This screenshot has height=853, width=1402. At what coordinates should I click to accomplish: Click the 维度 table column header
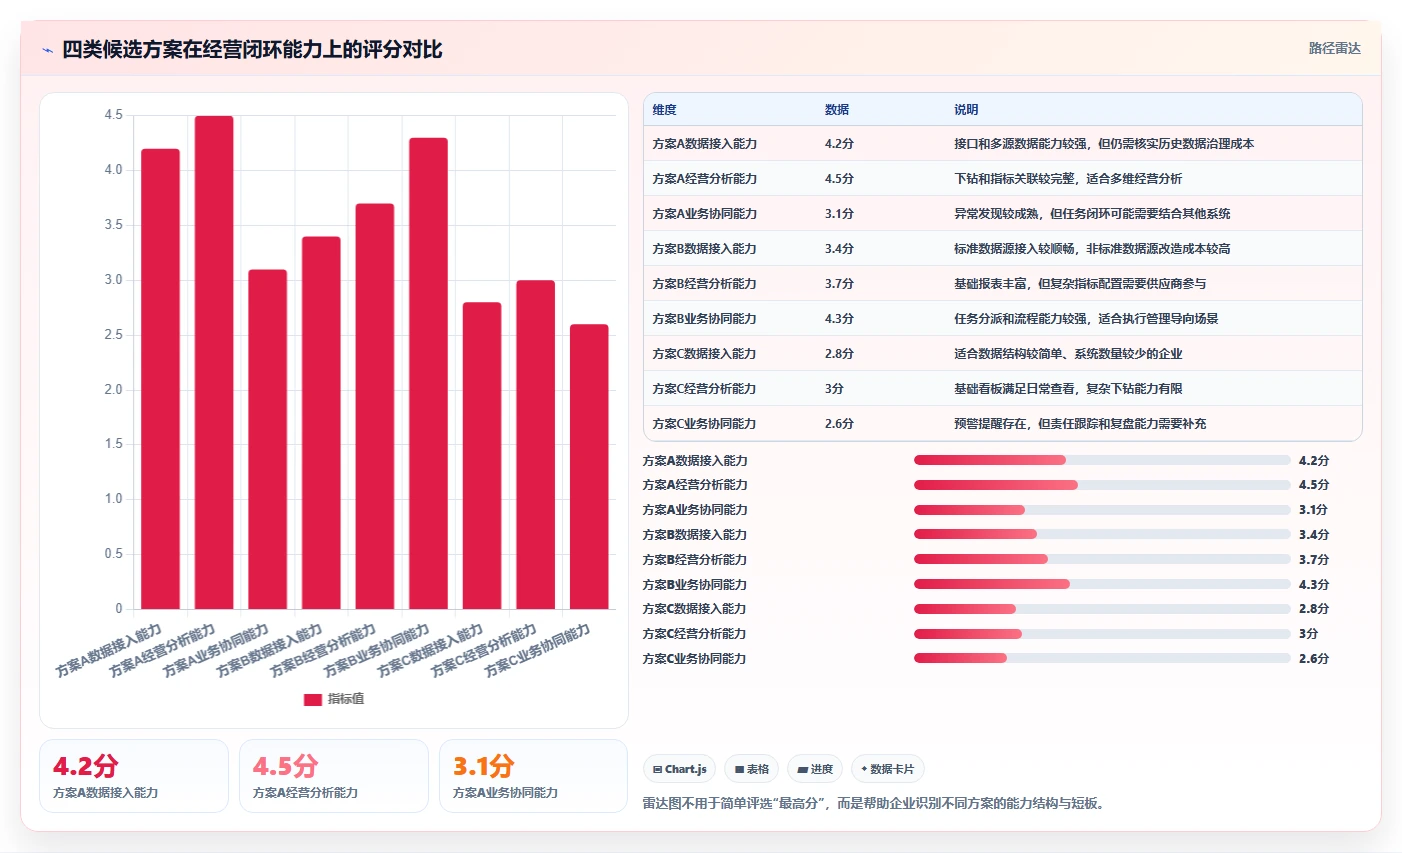[665, 110]
